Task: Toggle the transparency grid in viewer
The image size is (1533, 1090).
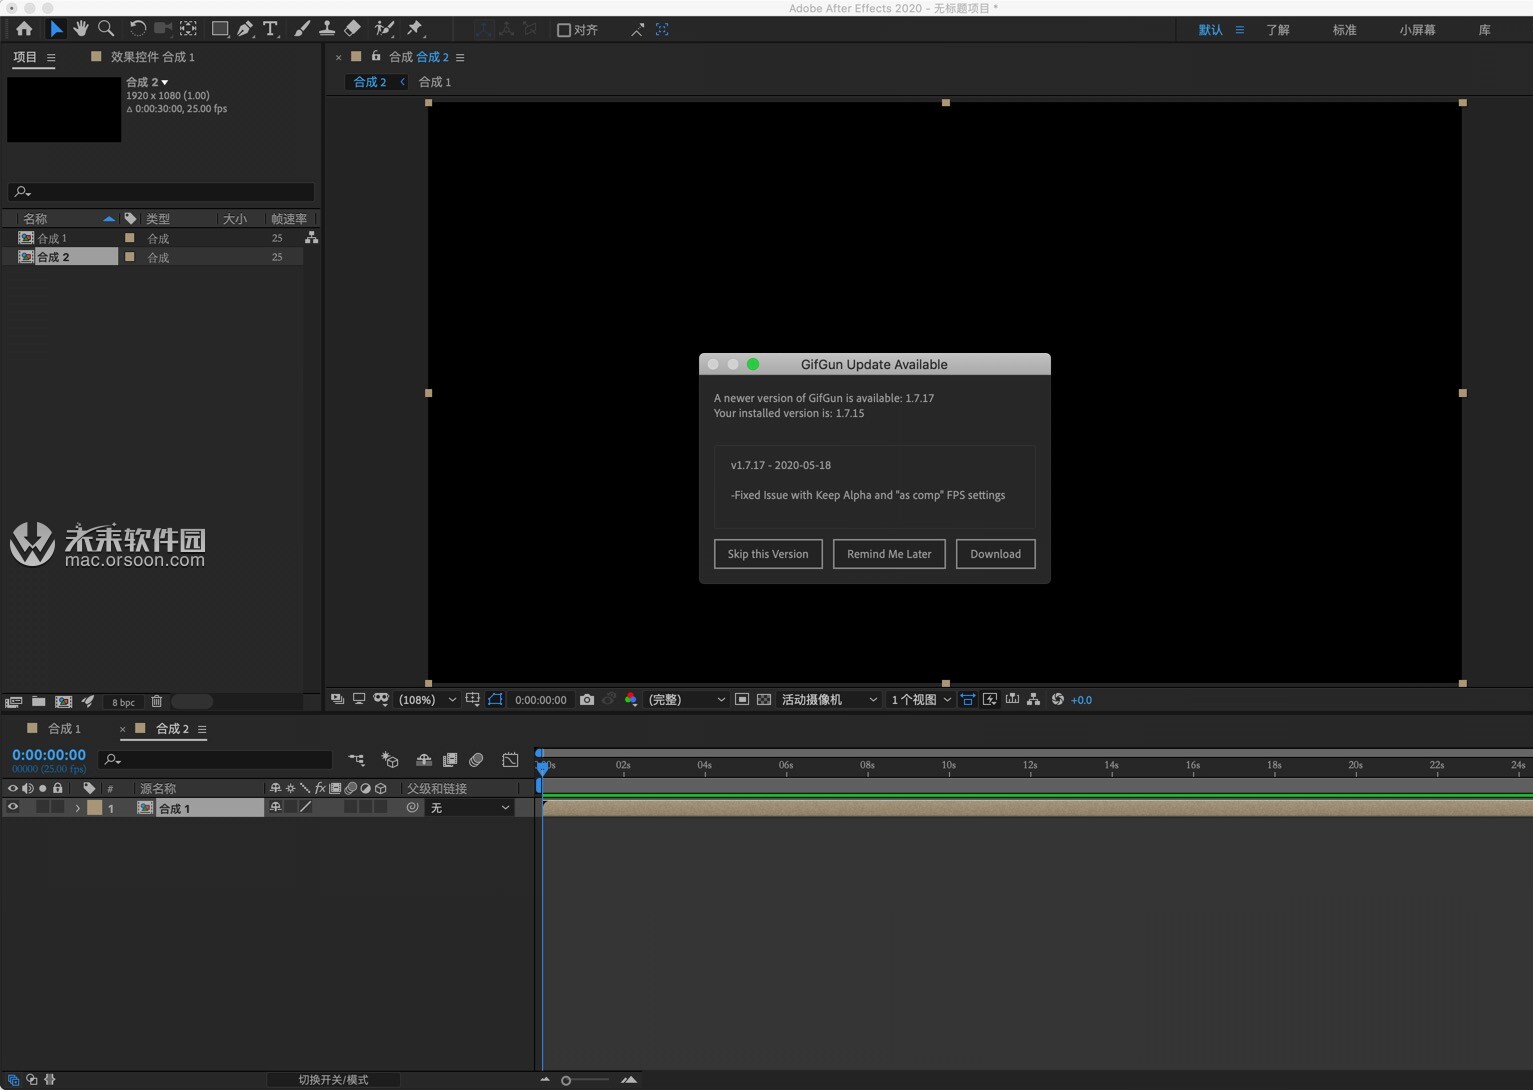Action: pos(764,700)
